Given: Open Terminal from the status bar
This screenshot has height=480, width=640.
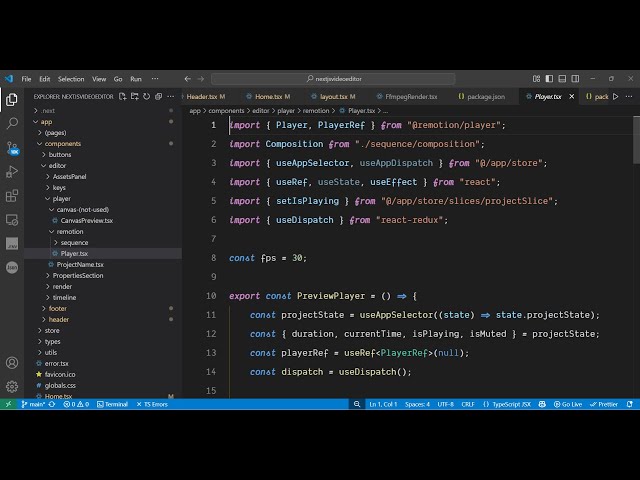Looking at the screenshot, I should coord(112,404).
